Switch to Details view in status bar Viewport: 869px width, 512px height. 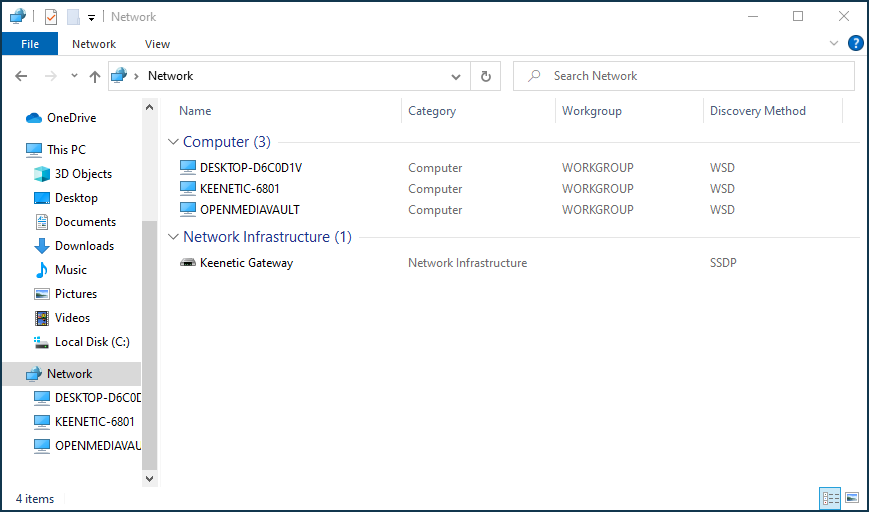click(x=830, y=498)
